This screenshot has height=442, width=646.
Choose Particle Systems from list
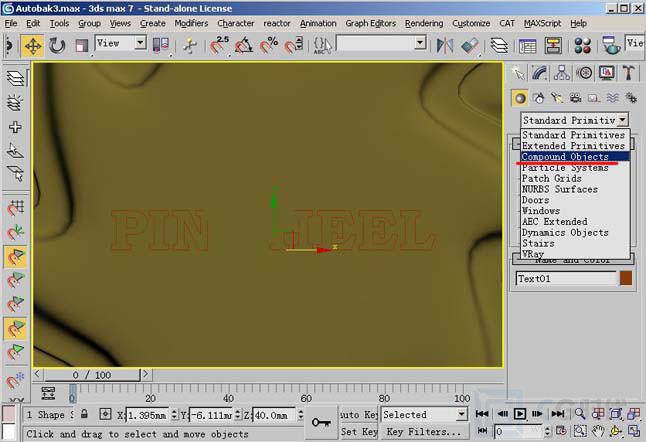[x=575, y=168]
